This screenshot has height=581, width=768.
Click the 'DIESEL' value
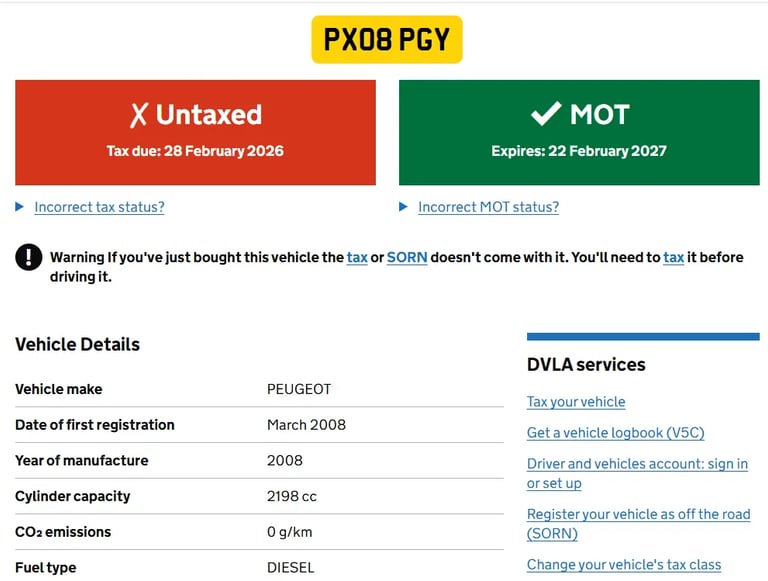290,568
